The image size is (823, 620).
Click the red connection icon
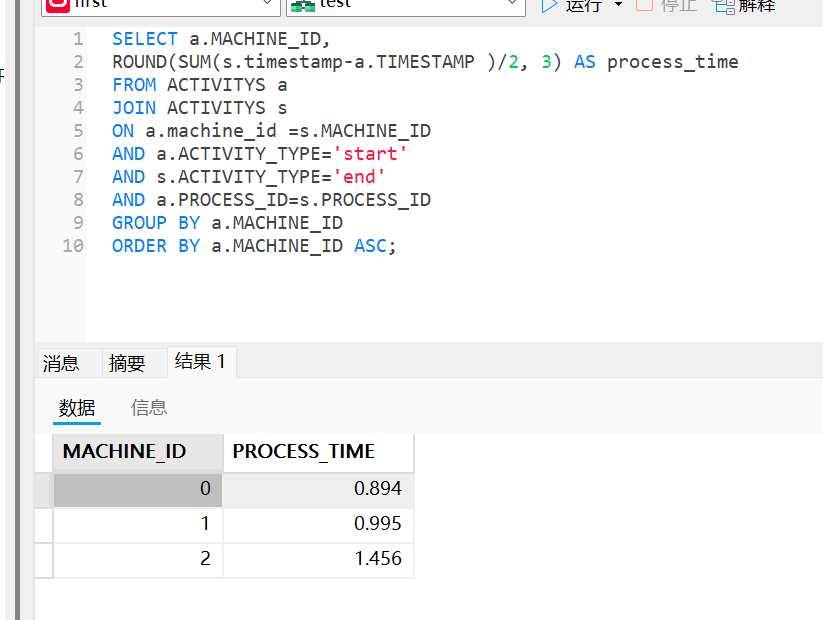pos(58,5)
